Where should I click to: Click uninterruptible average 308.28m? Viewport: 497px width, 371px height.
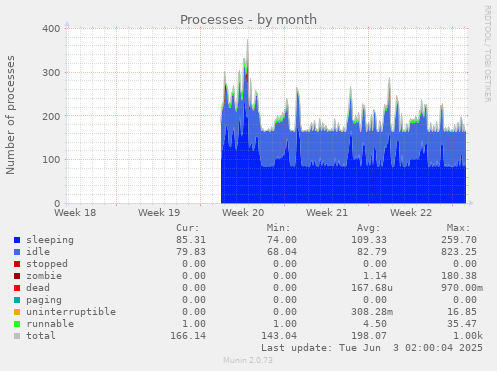372,312
